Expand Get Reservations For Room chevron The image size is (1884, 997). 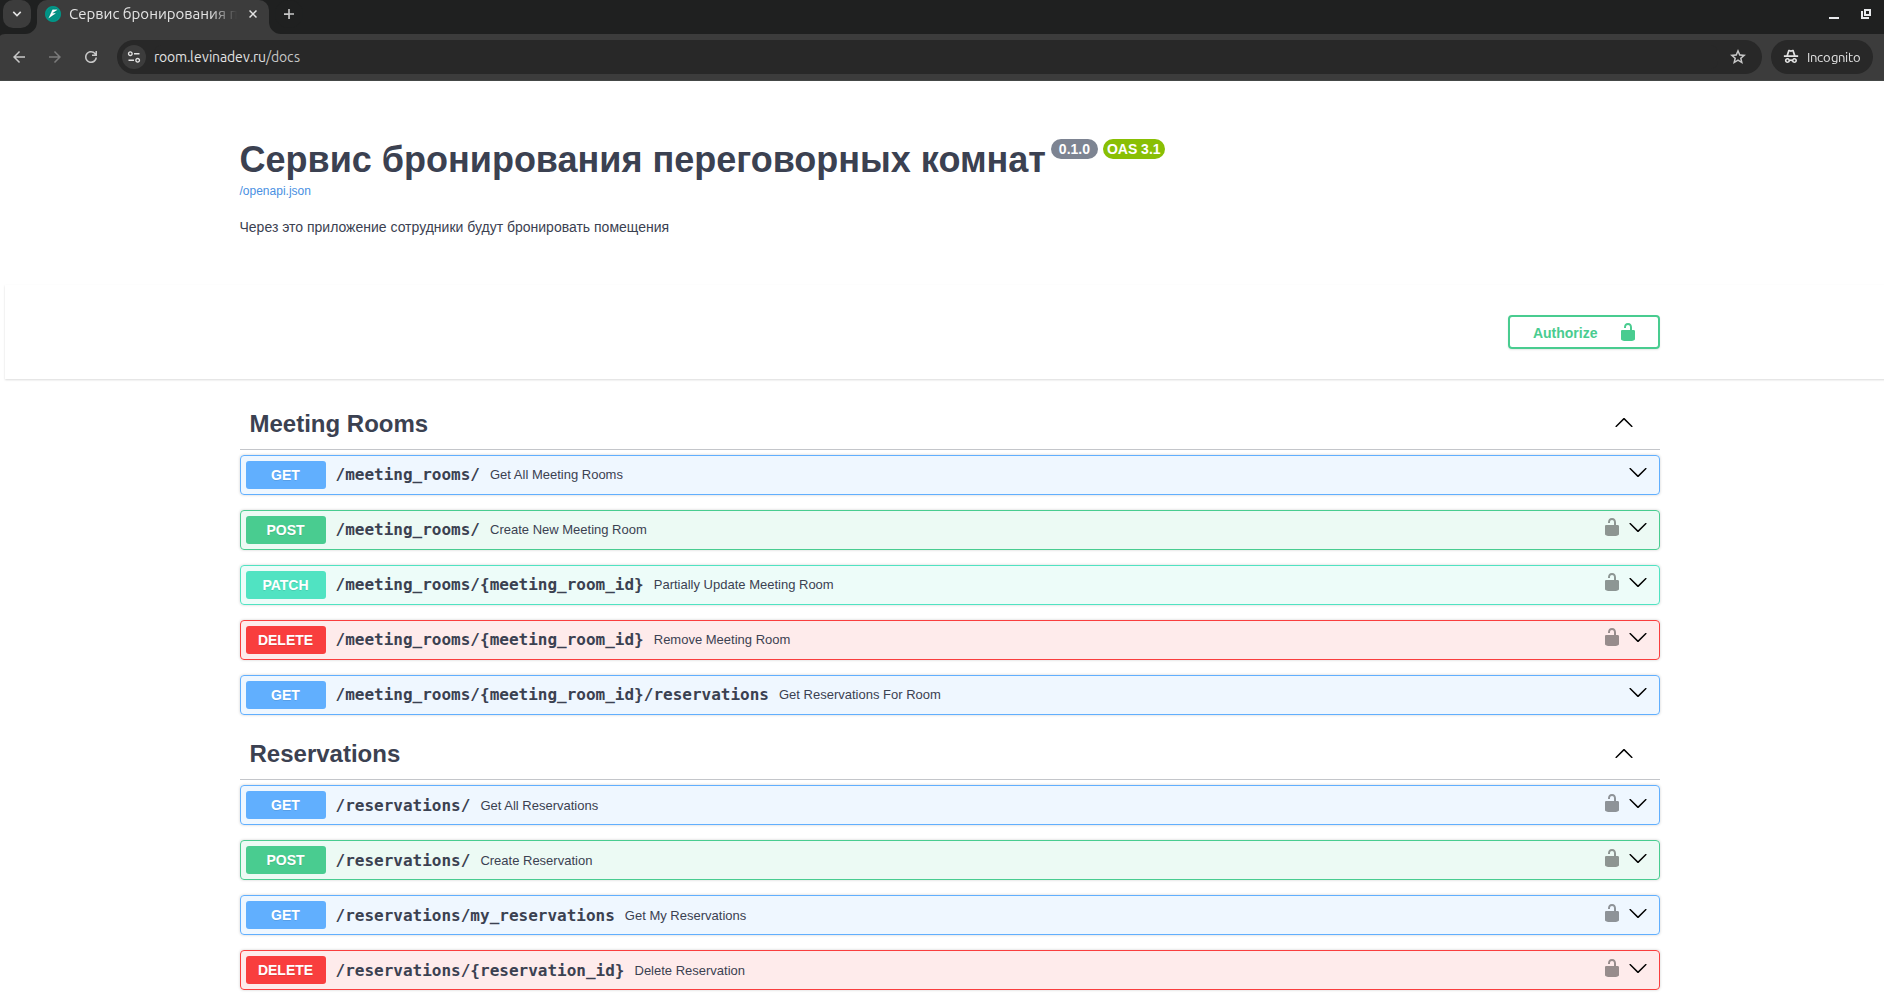pyautogui.click(x=1638, y=693)
